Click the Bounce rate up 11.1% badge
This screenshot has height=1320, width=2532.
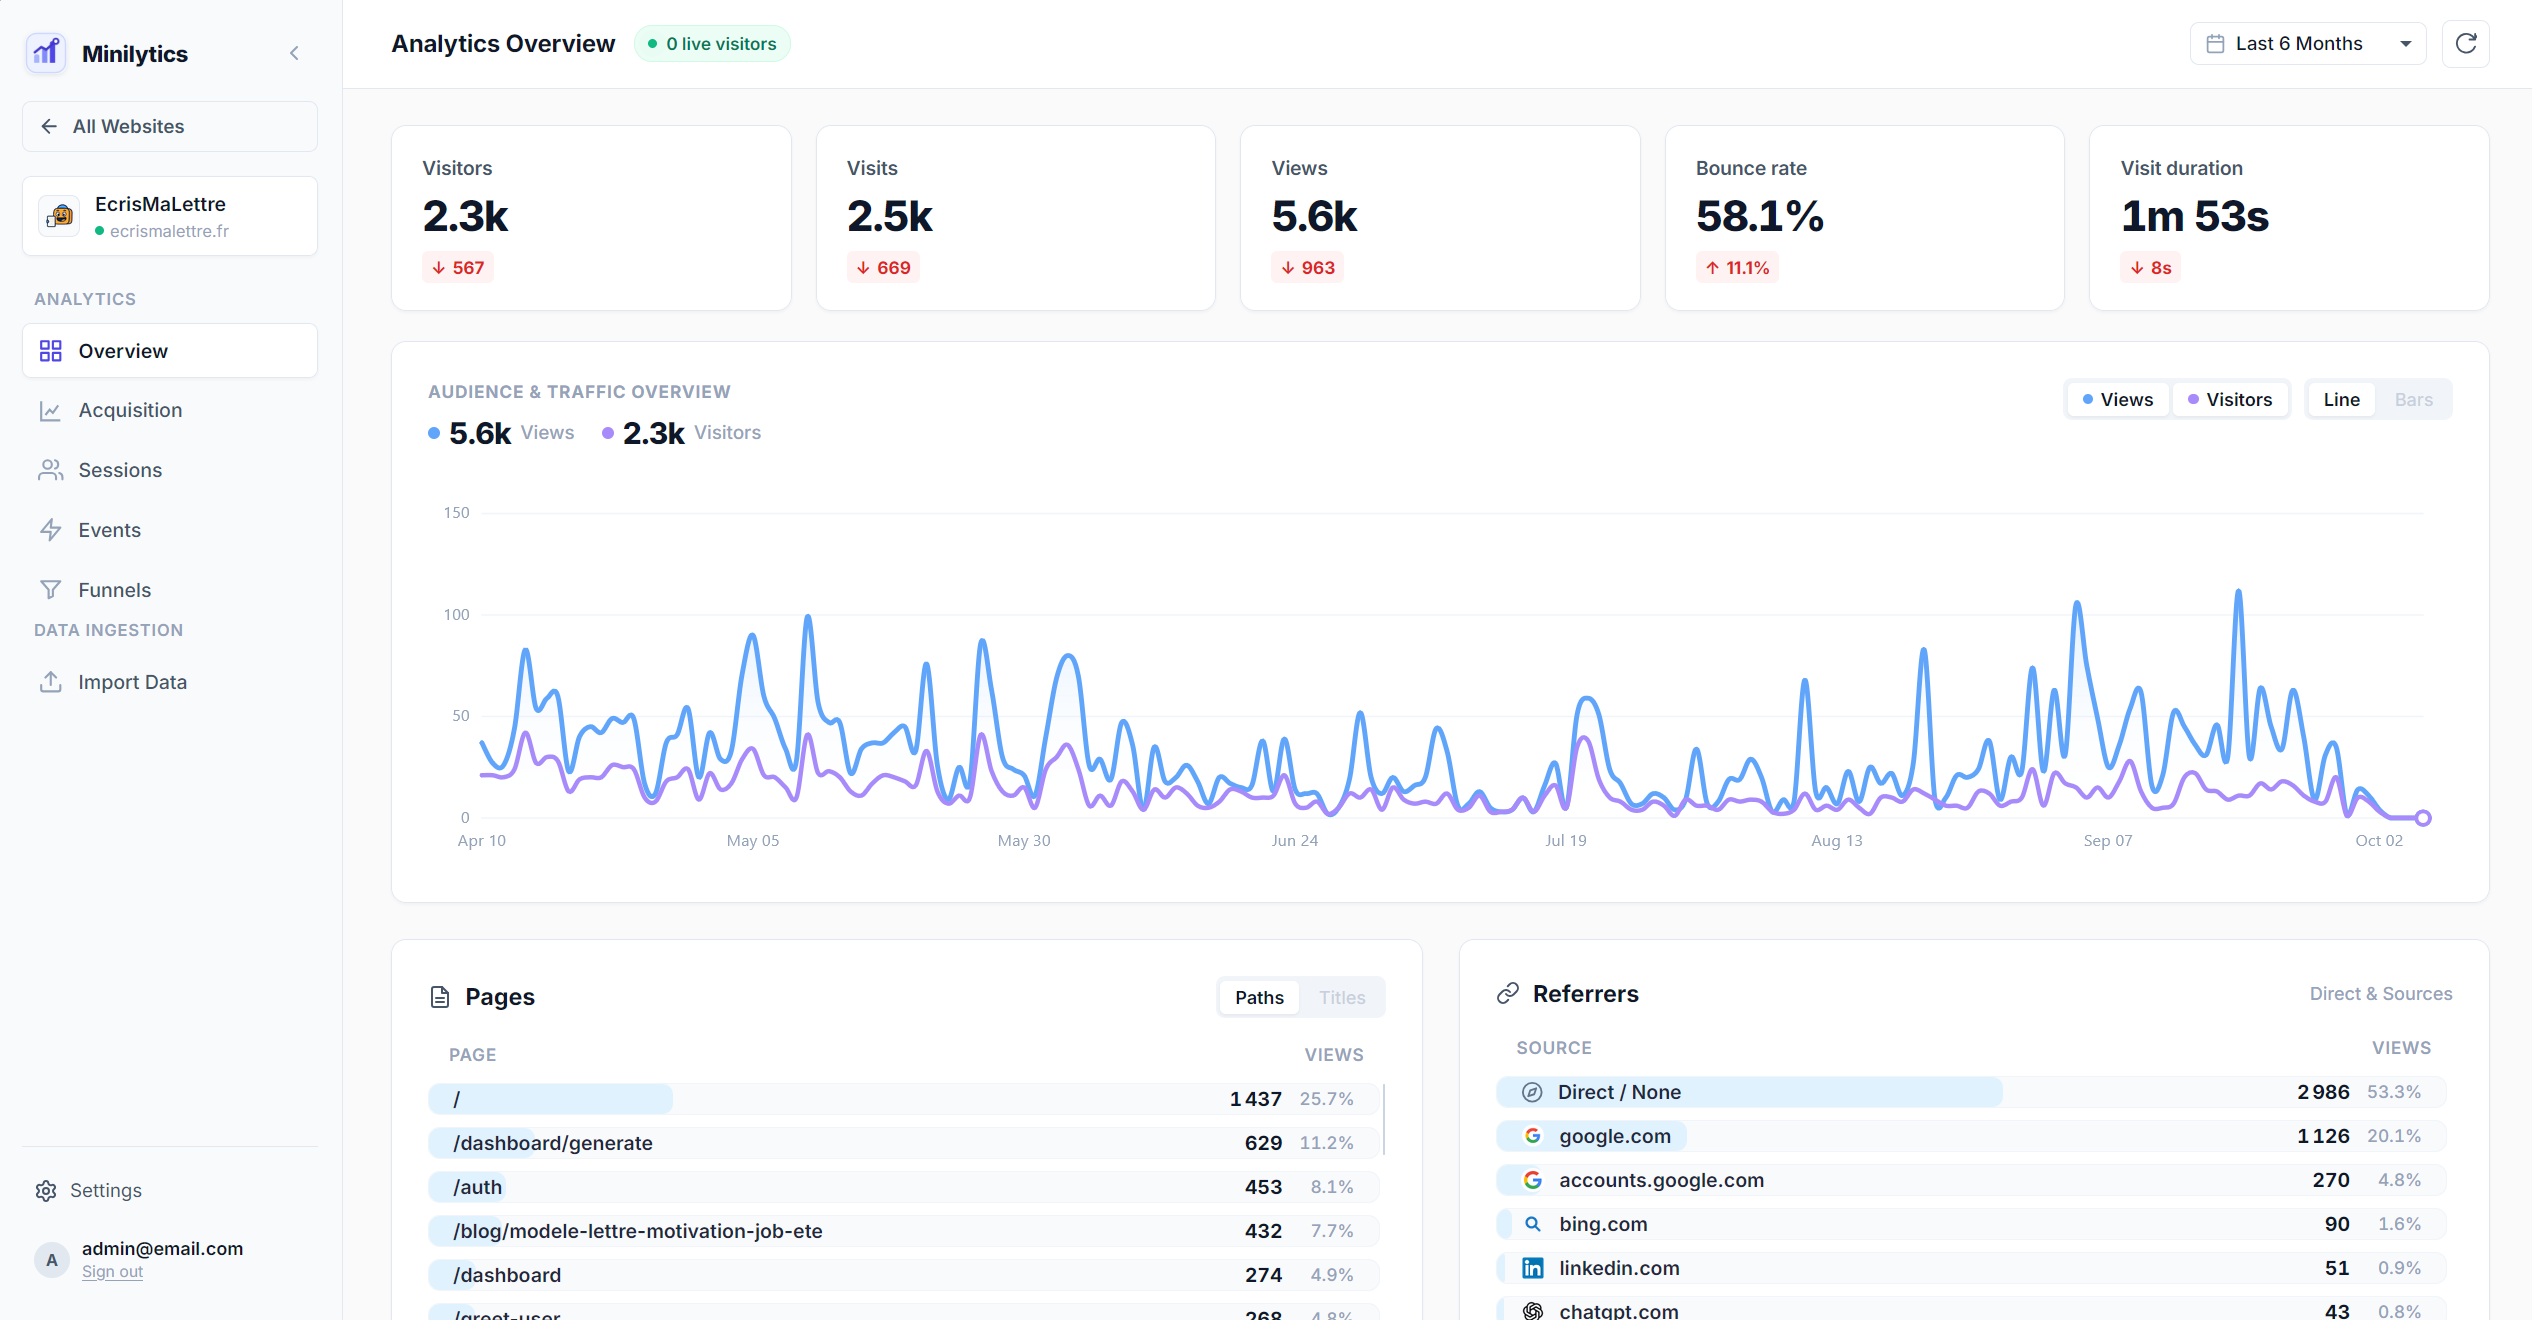click(x=1737, y=268)
